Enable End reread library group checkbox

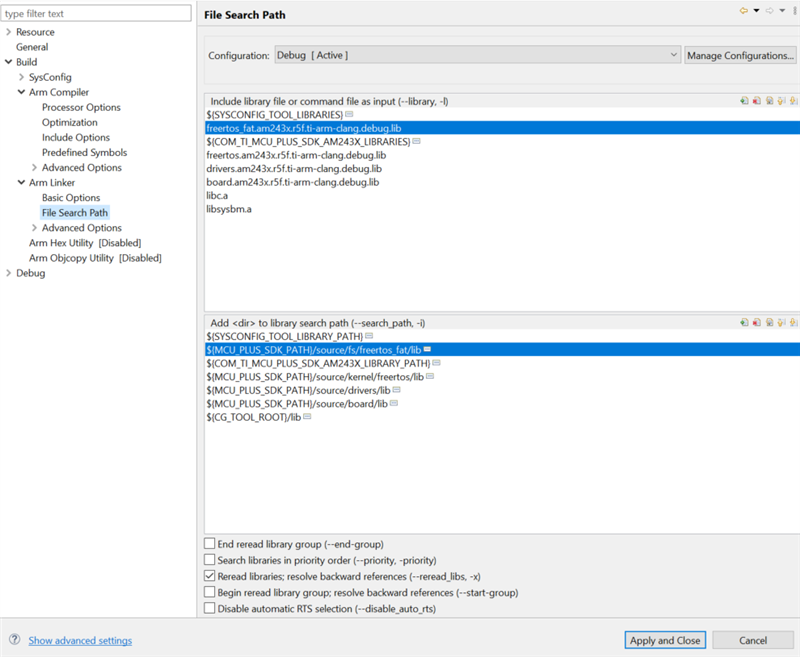[x=209, y=543]
